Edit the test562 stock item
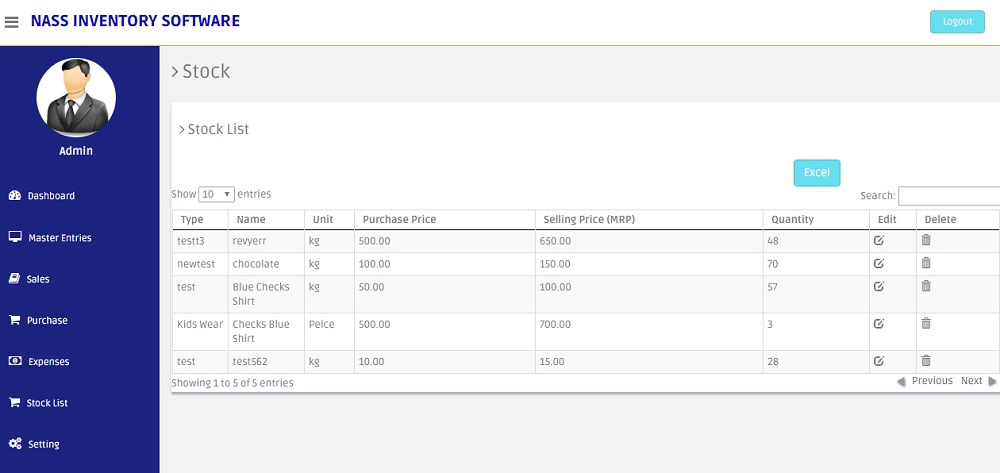This screenshot has height=473, width=1000. pyautogui.click(x=878, y=361)
